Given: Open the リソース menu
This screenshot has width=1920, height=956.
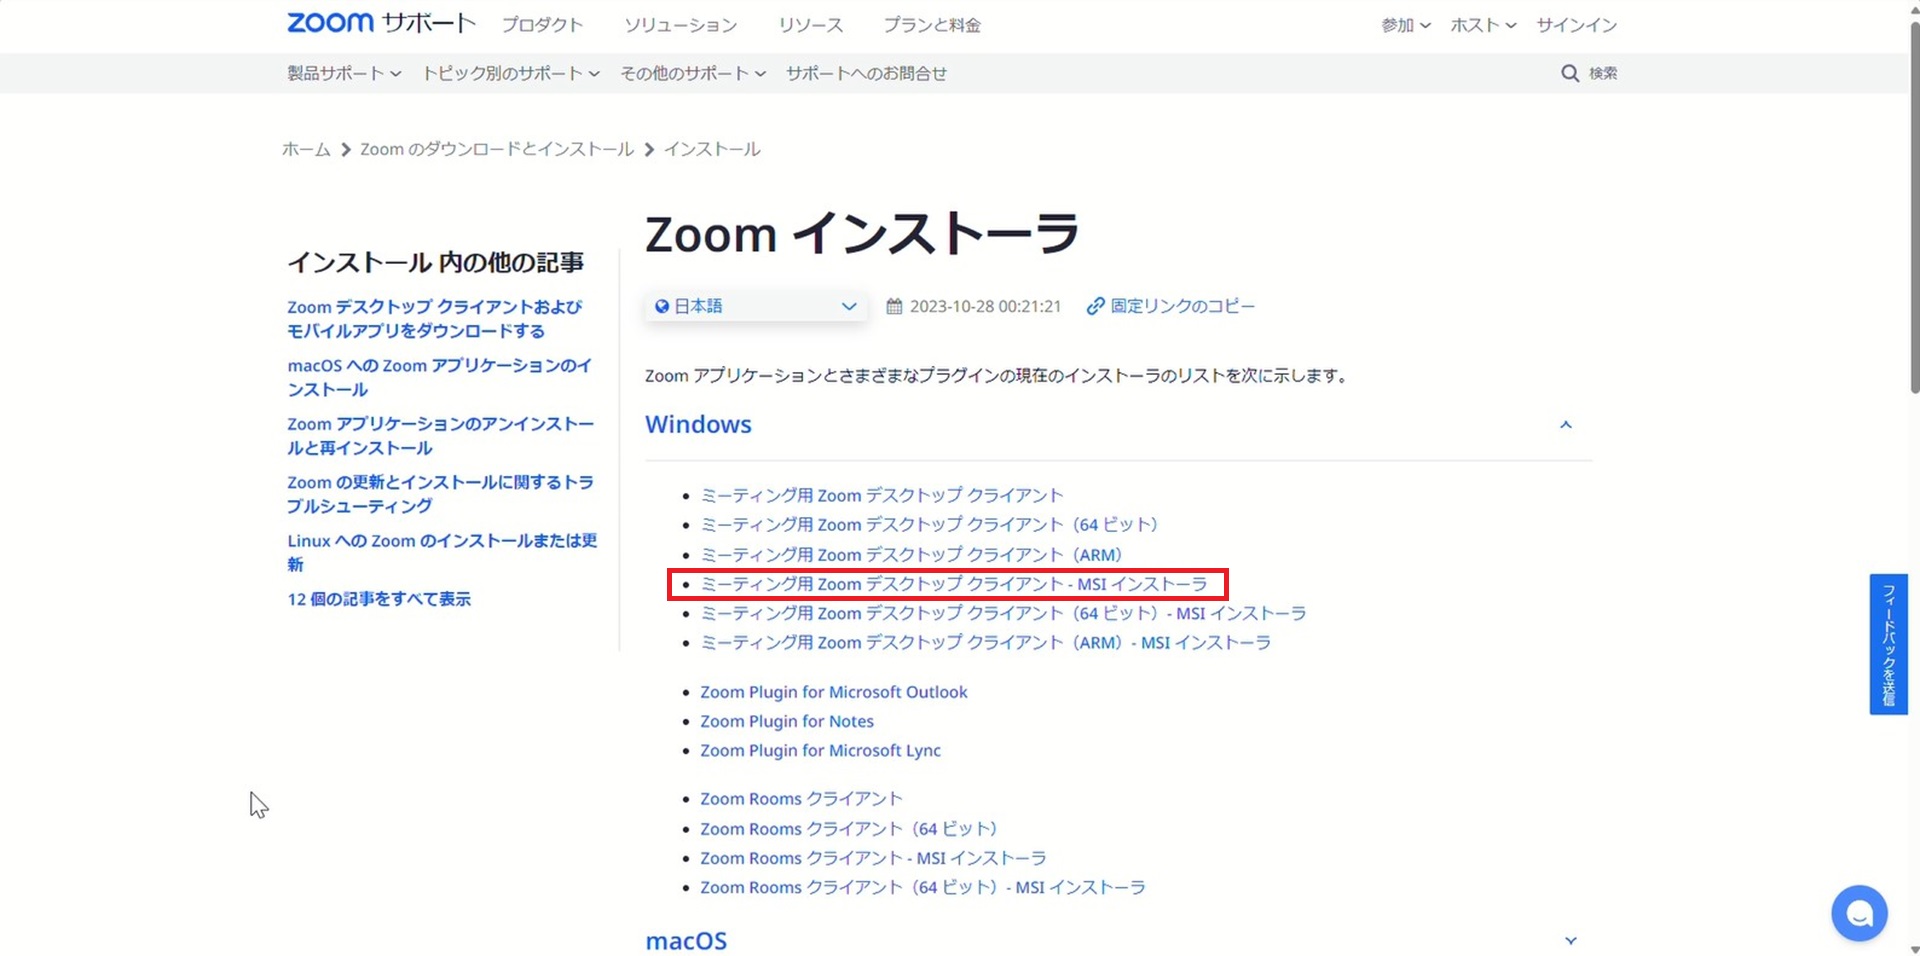Looking at the screenshot, I should [x=811, y=25].
